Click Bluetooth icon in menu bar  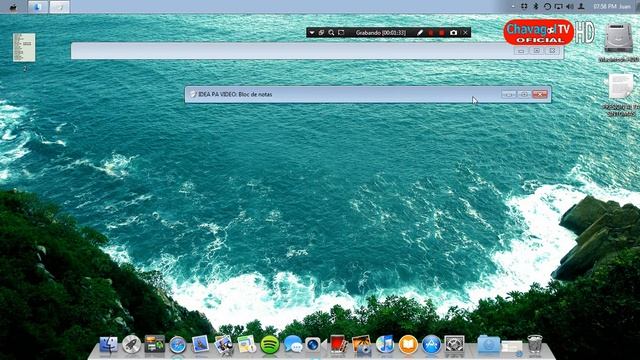pyautogui.click(x=536, y=7)
